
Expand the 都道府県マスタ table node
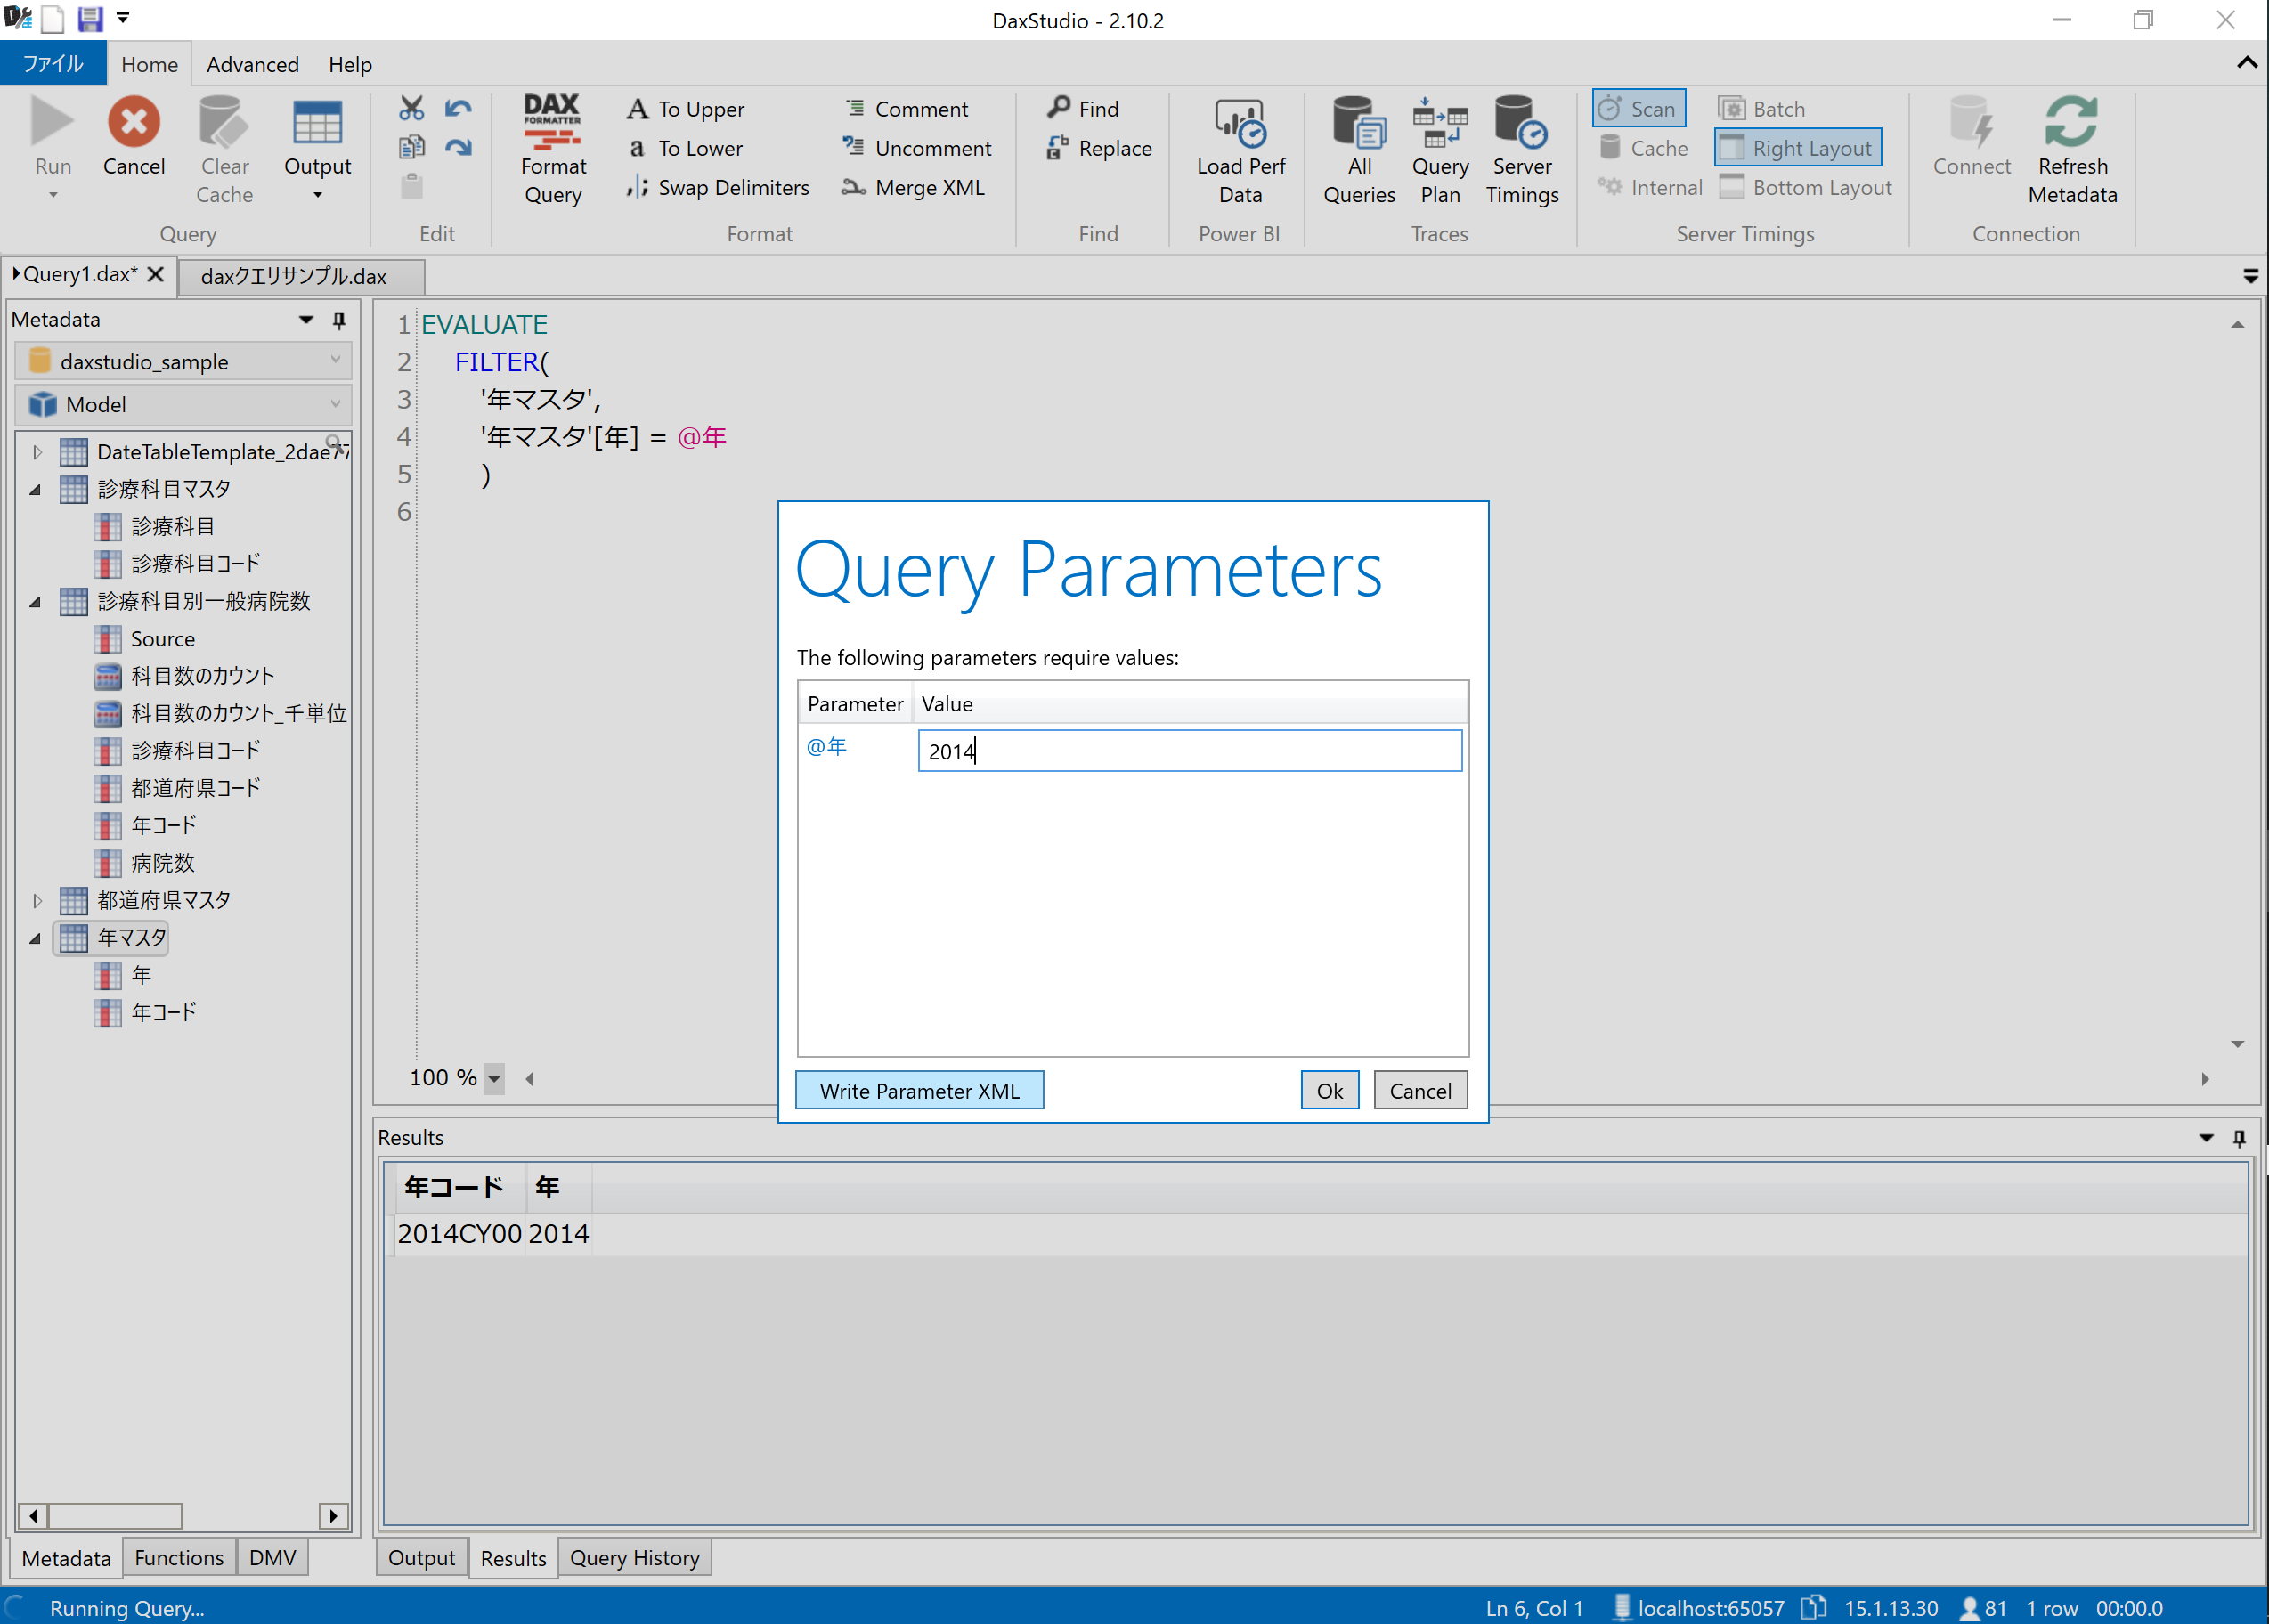[37, 900]
